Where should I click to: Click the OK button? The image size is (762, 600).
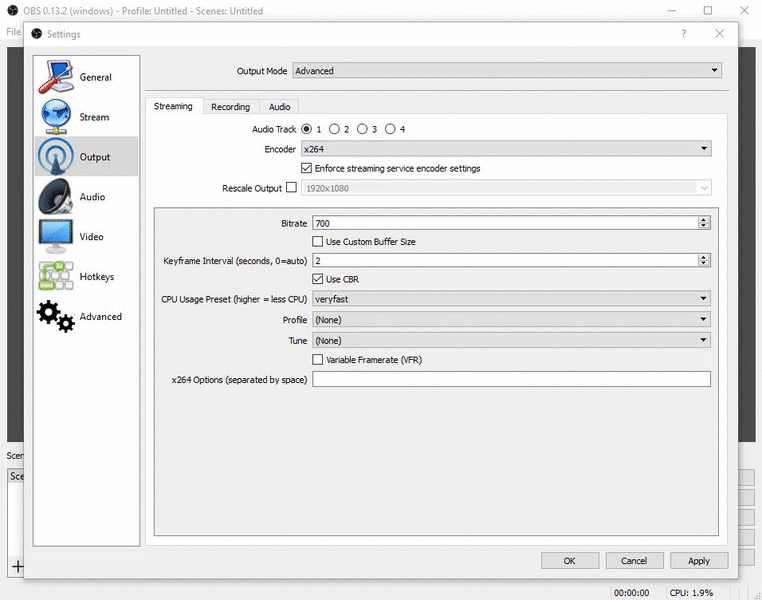pyautogui.click(x=570, y=561)
